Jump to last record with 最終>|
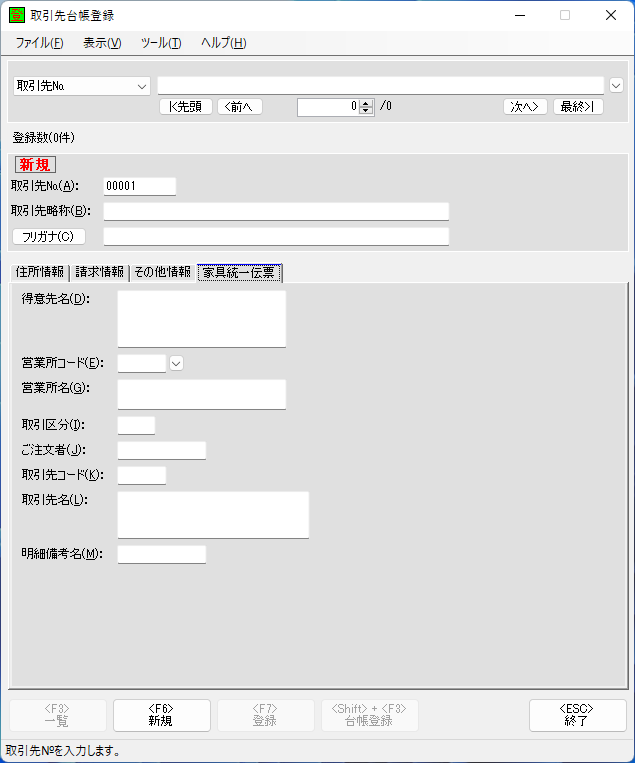635x763 pixels. [578, 107]
